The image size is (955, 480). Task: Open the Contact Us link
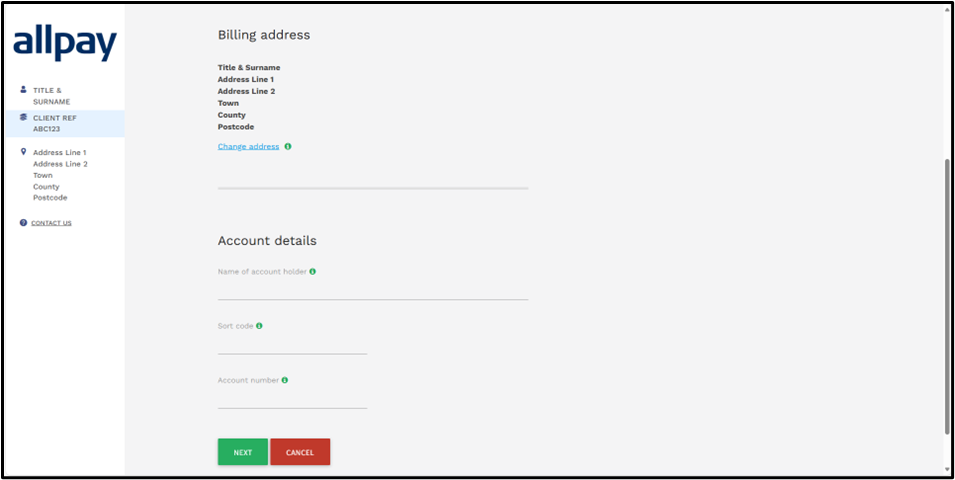tap(51, 223)
